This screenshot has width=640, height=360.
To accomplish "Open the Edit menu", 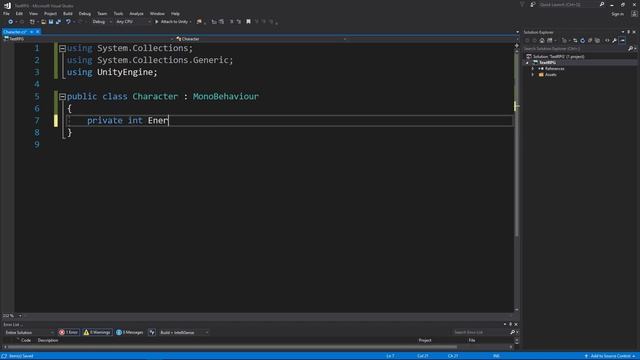I will tap(19, 13).
